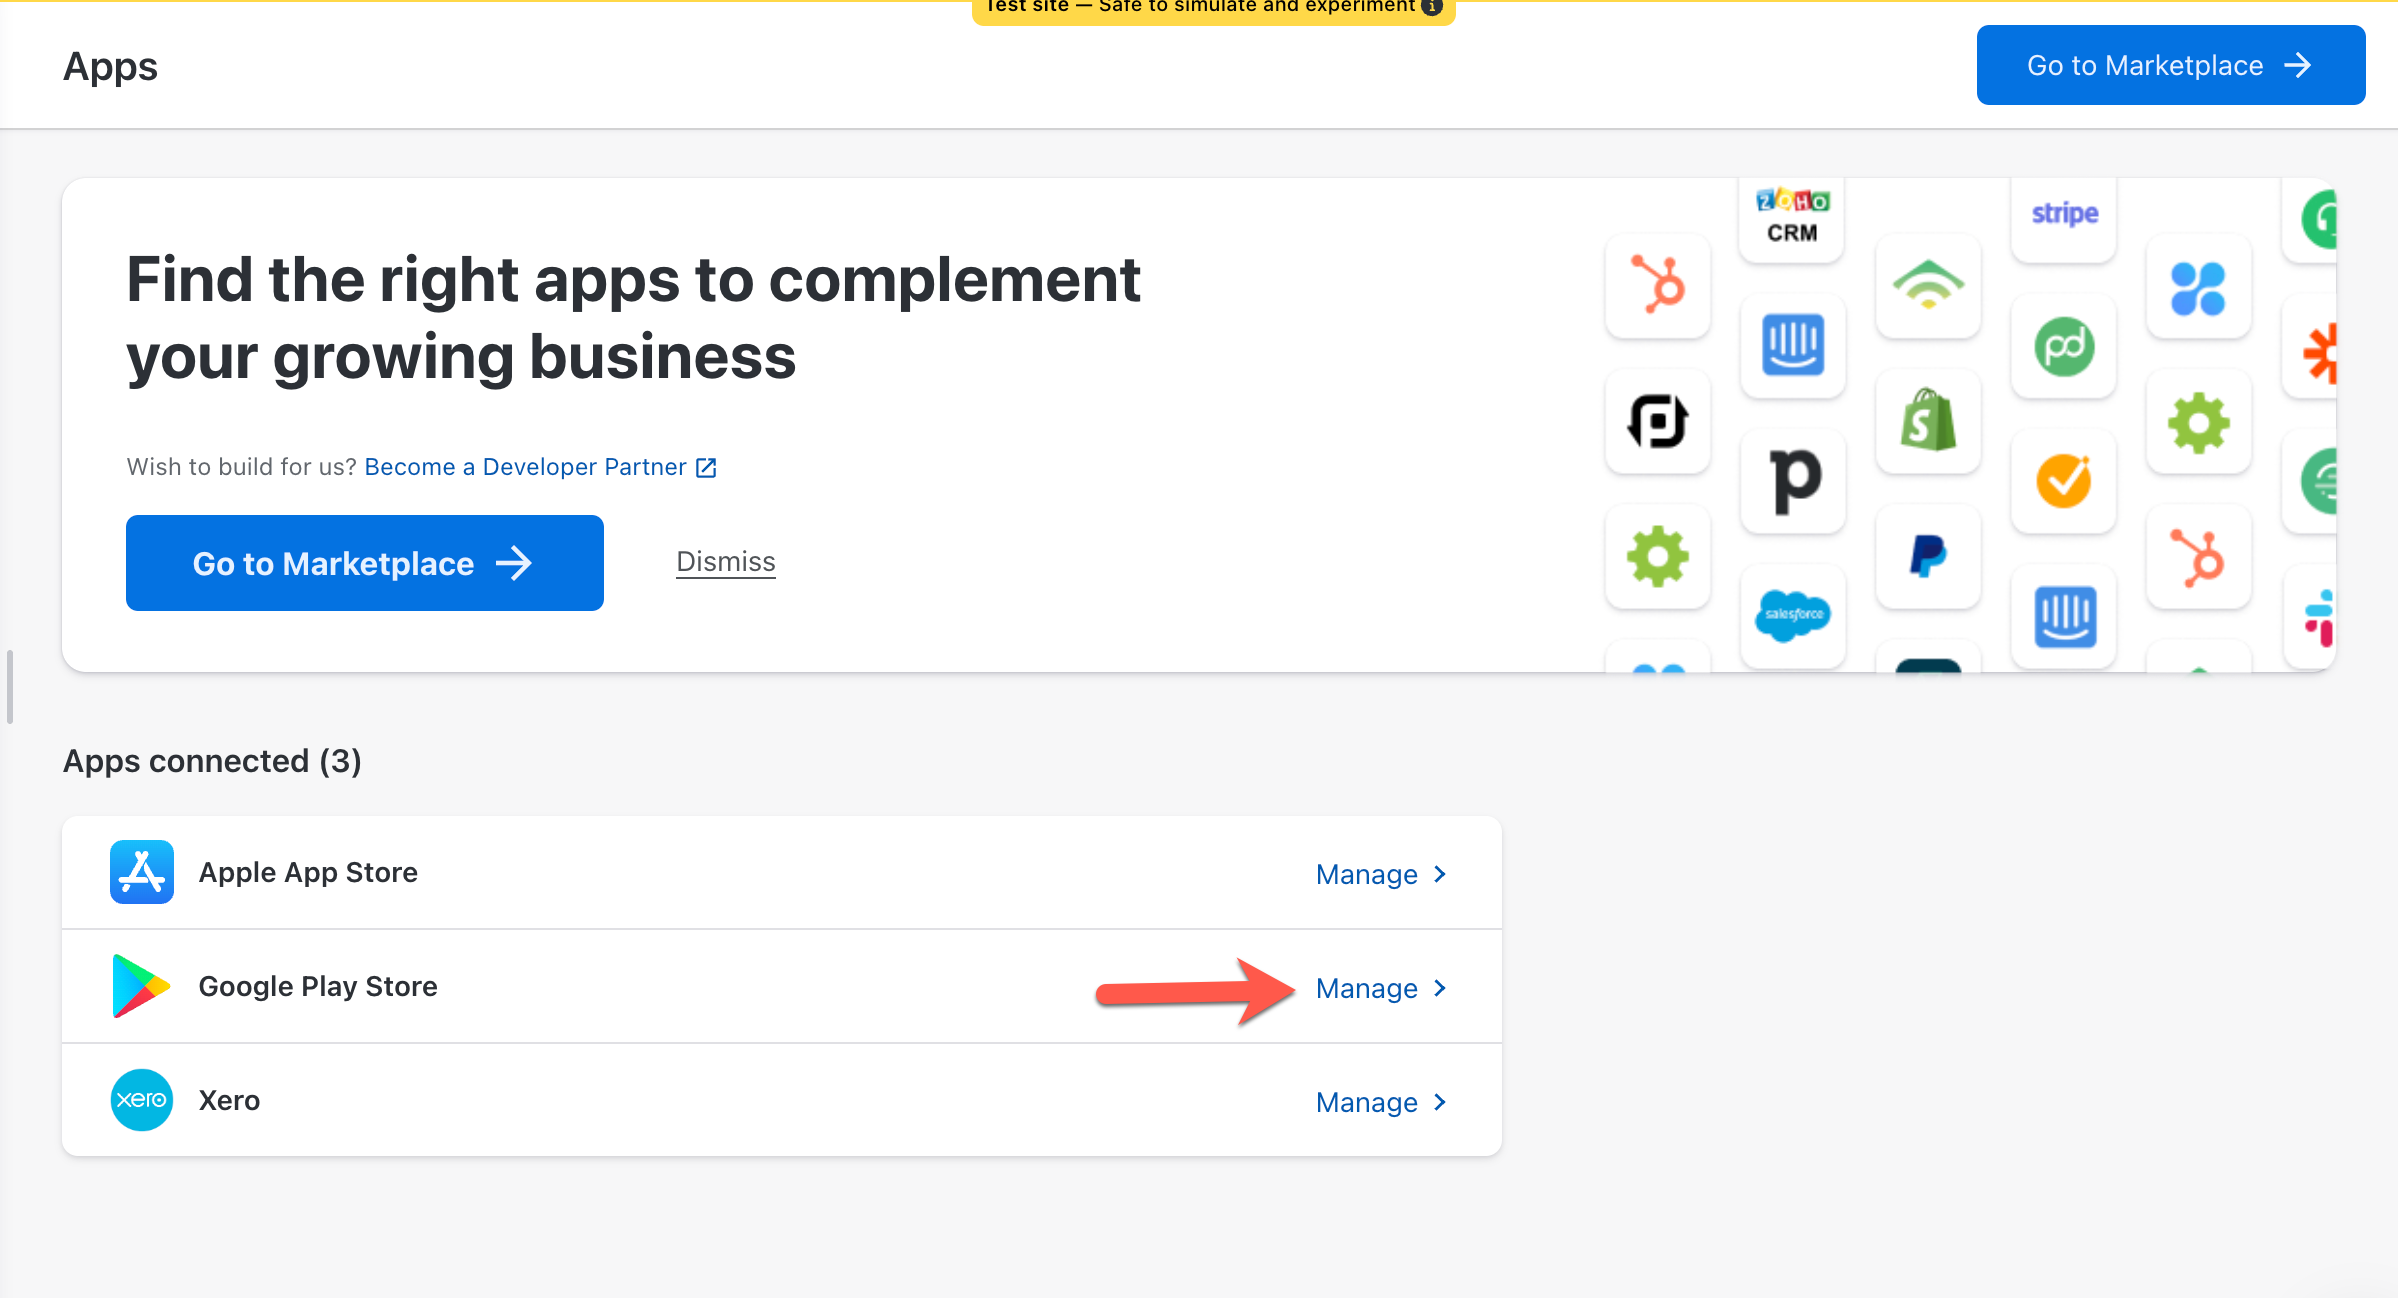Viewport: 2398px width, 1298px height.
Task: Click the Stripe logo tile
Action: pos(2064,214)
